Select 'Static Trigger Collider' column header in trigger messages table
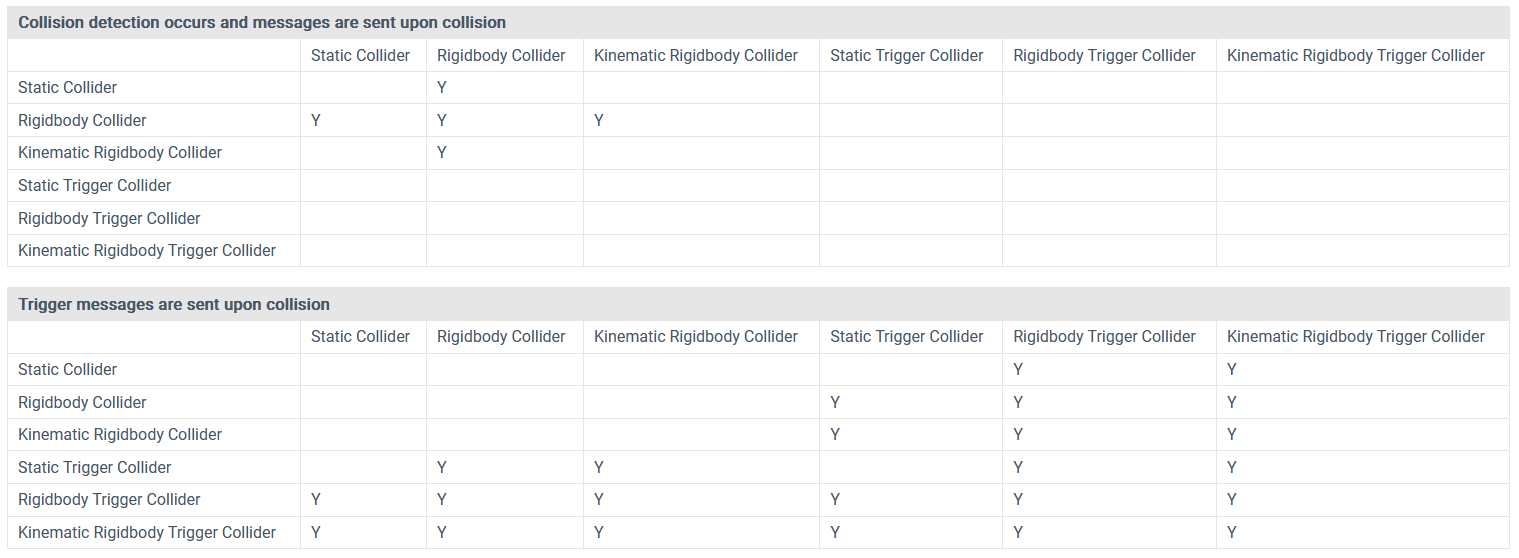Screen dimensions: 1519x558 click(x=907, y=337)
